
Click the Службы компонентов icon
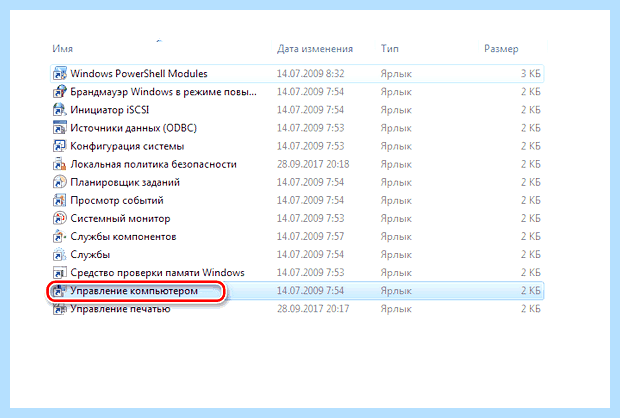[x=60, y=236]
